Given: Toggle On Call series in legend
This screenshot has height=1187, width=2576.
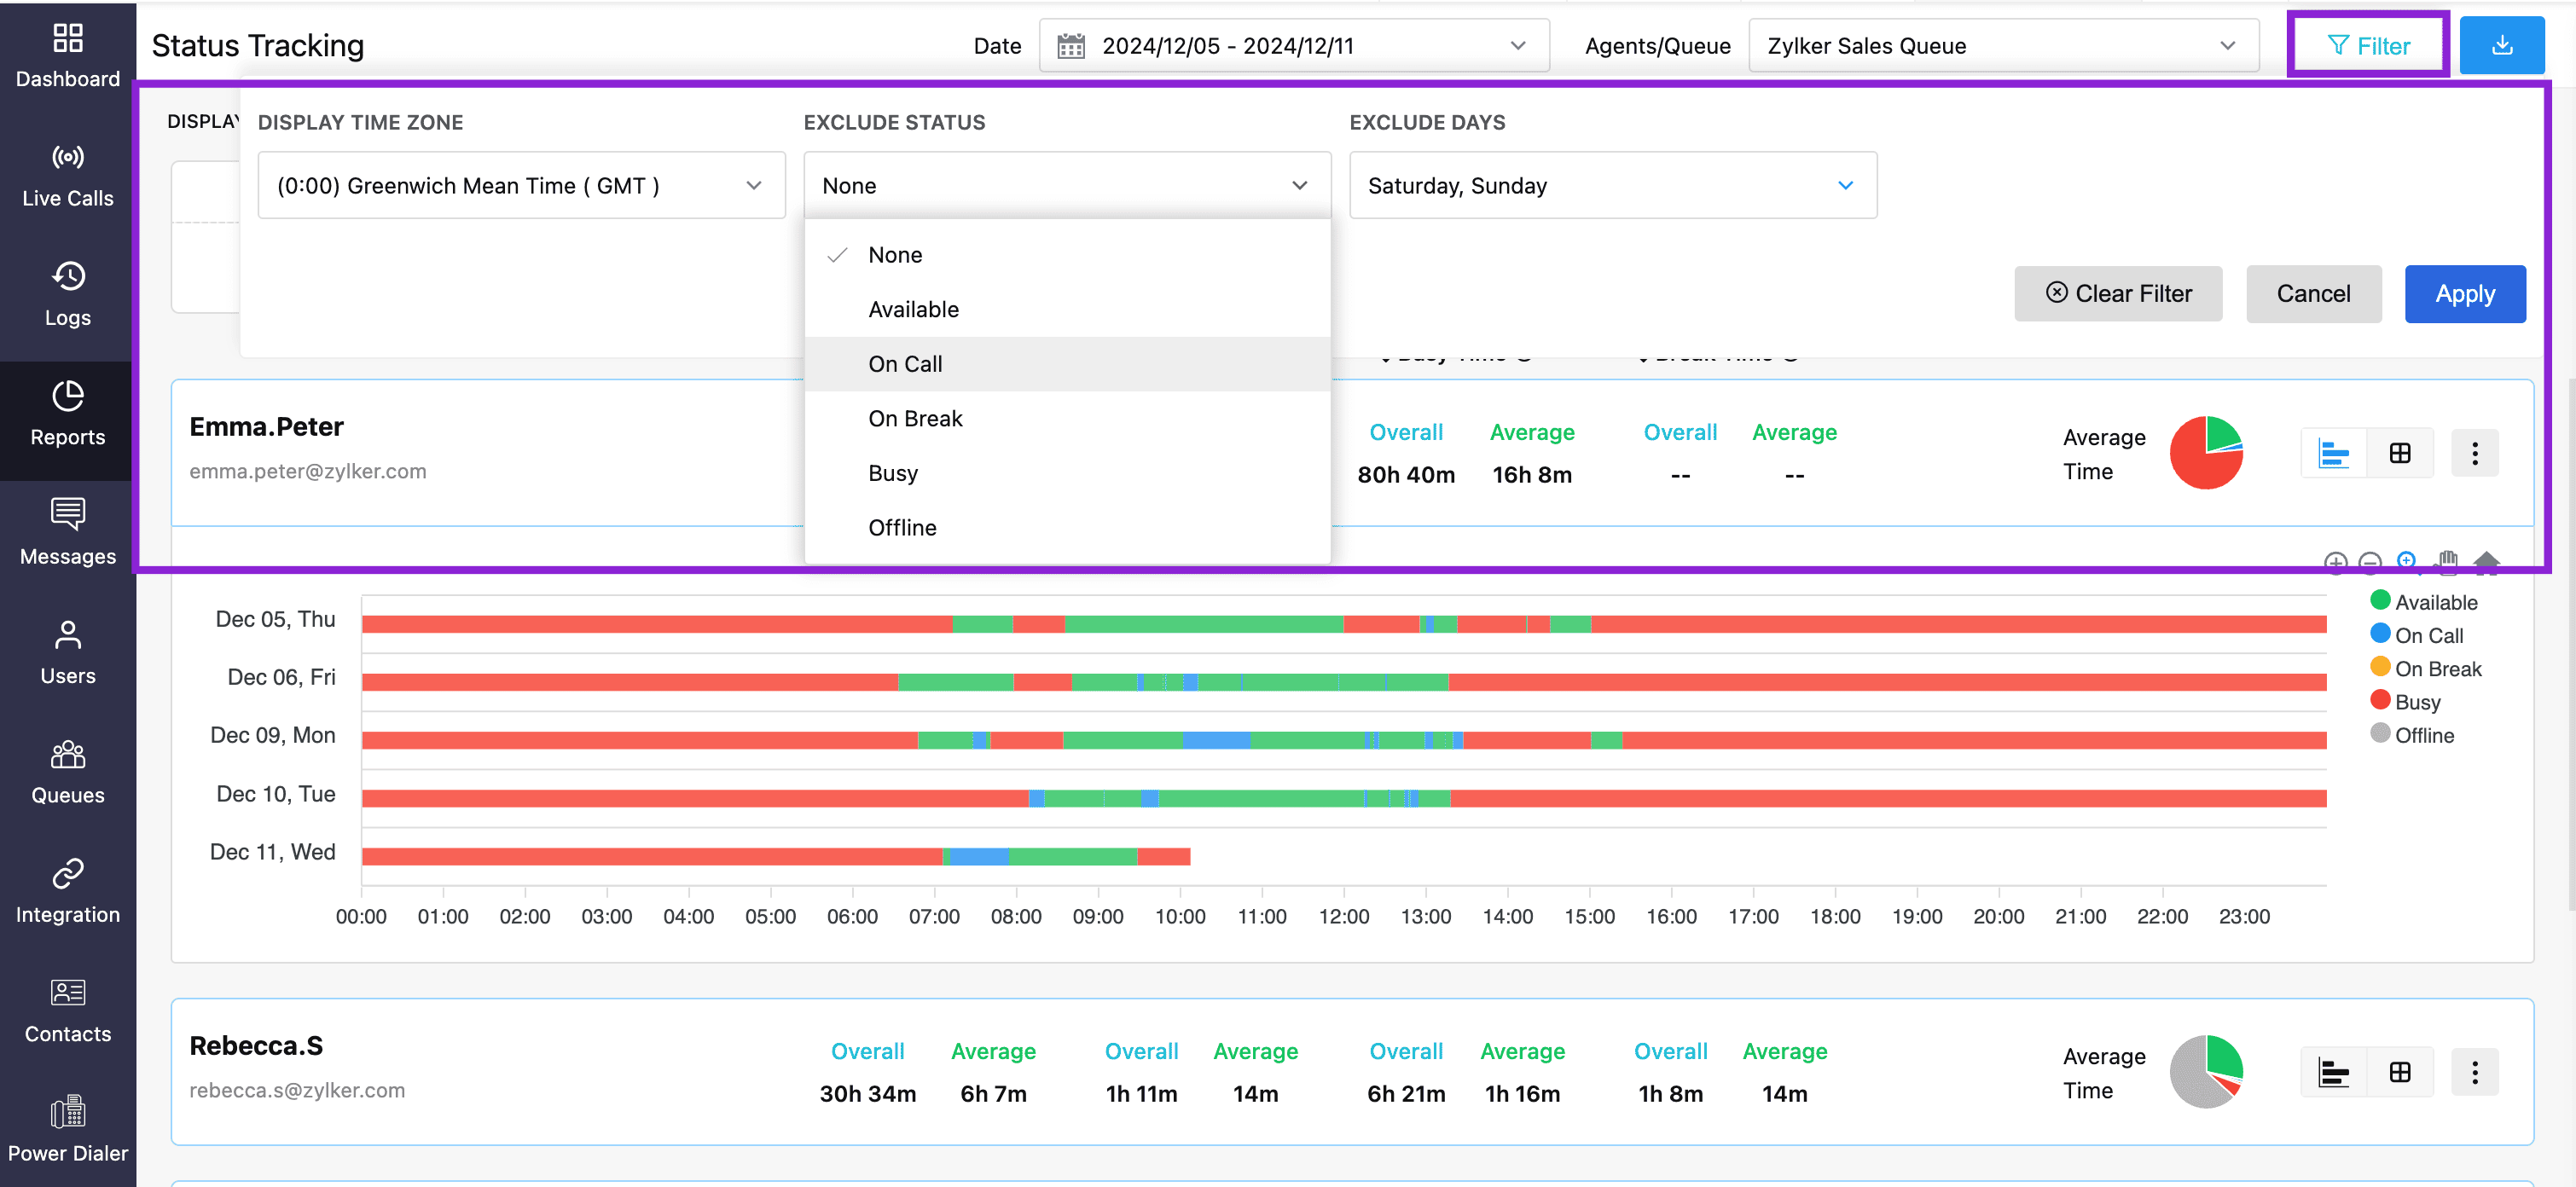Looking at the screenshot, I should (2427, 636).
